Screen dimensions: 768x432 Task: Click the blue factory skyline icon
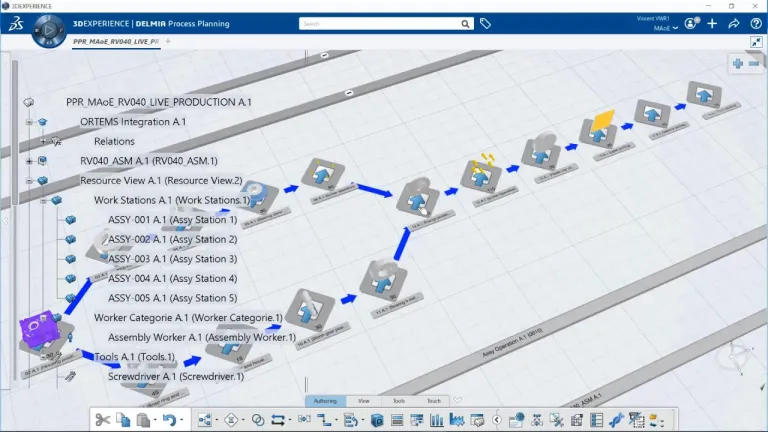pos(456,420)
